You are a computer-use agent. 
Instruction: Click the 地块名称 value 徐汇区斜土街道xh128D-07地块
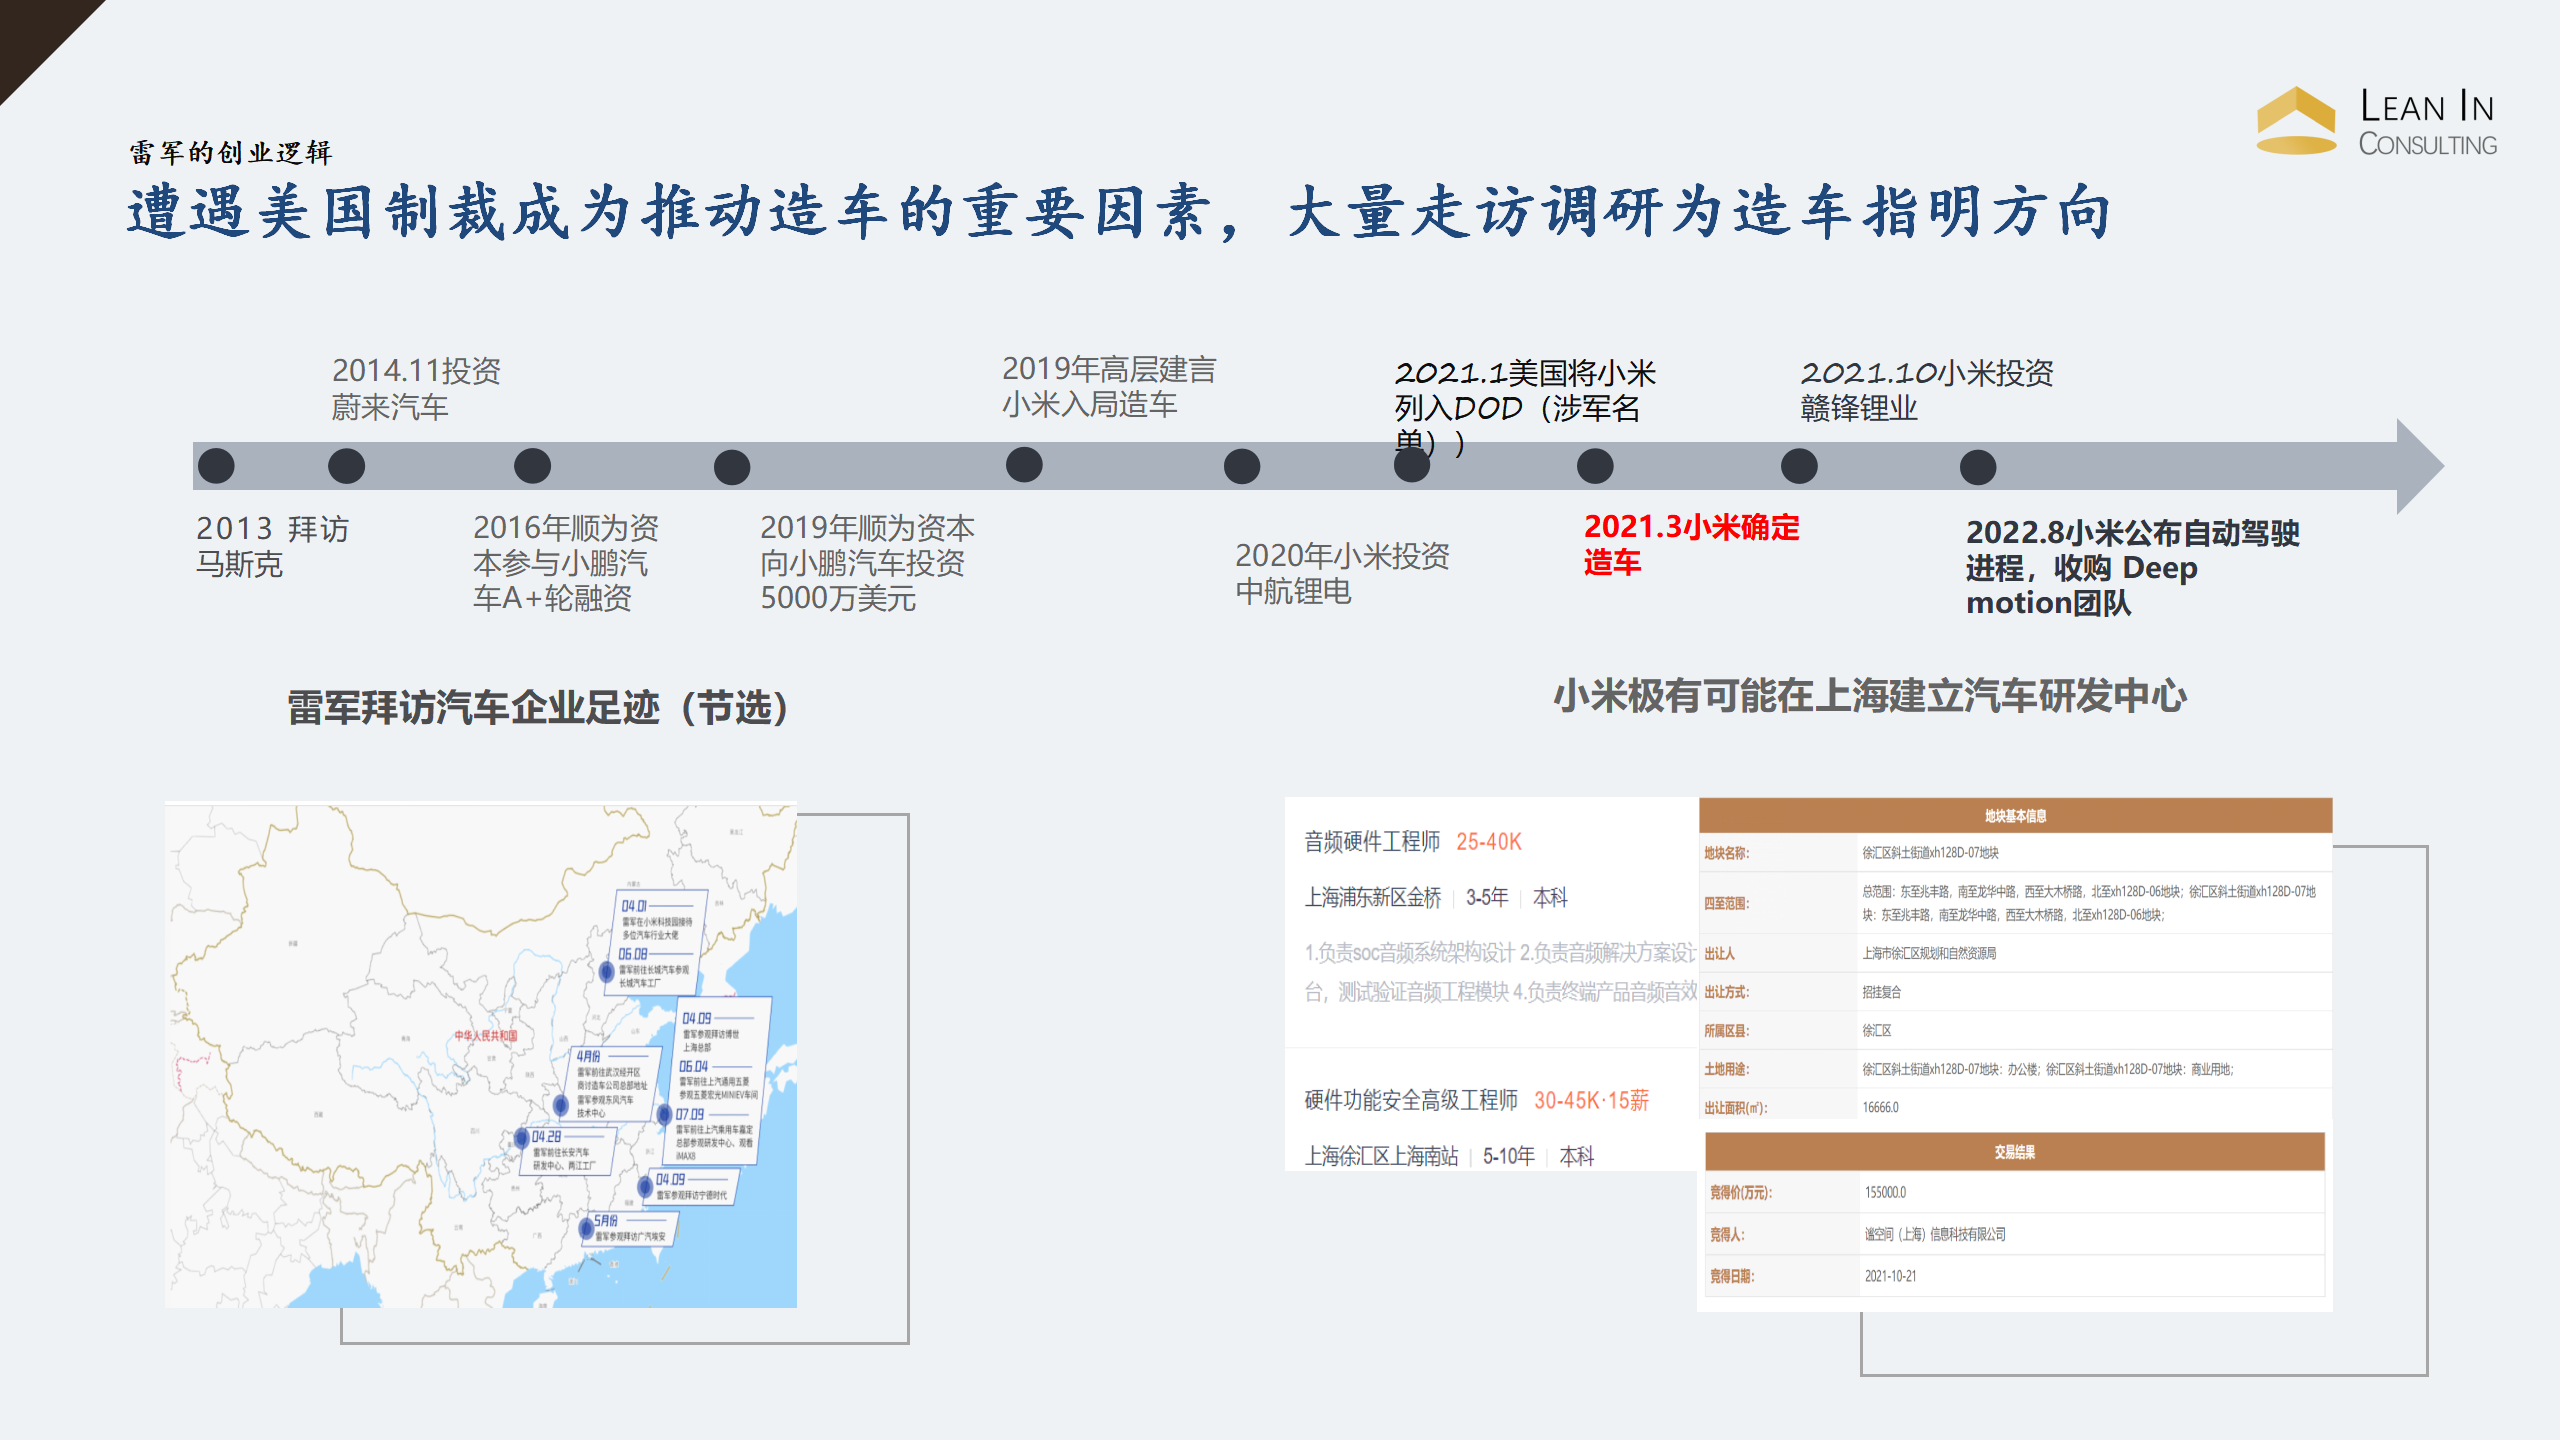1930,853
